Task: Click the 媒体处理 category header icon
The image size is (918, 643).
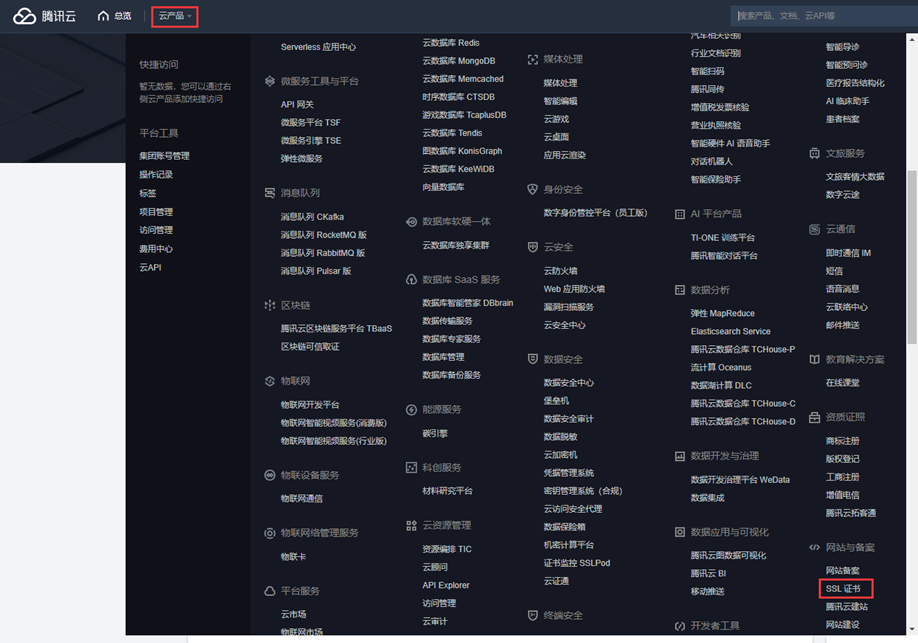Action: (532, 59)
